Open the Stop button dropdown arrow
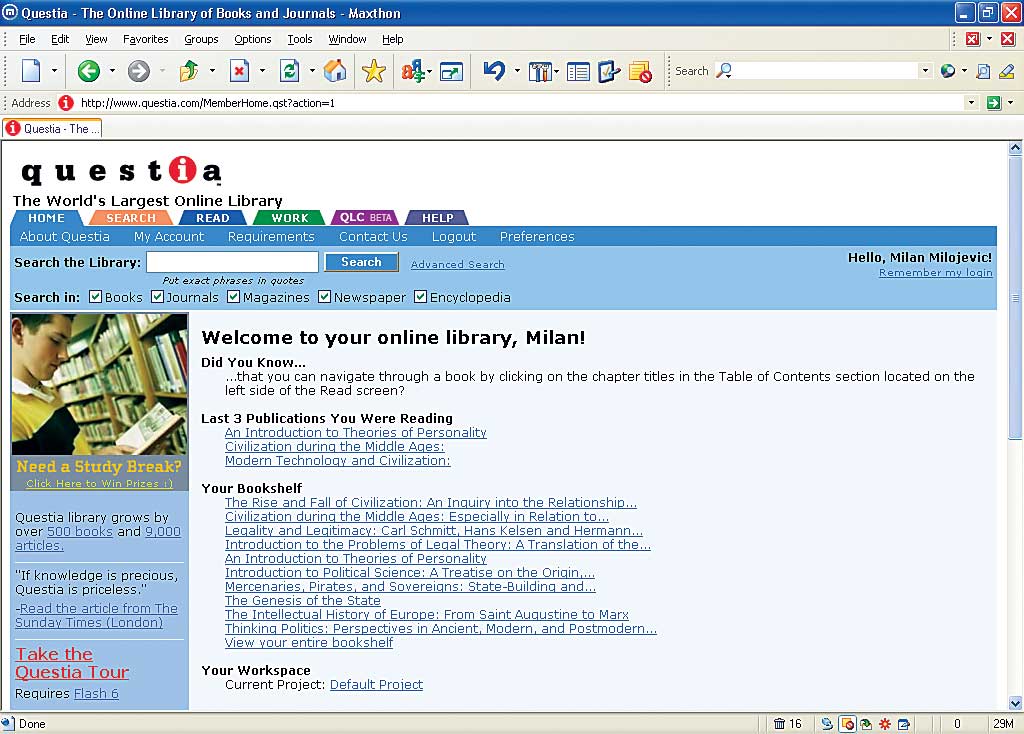The width and height of the screenshot is (1024, 734). [x=263, y=71]
